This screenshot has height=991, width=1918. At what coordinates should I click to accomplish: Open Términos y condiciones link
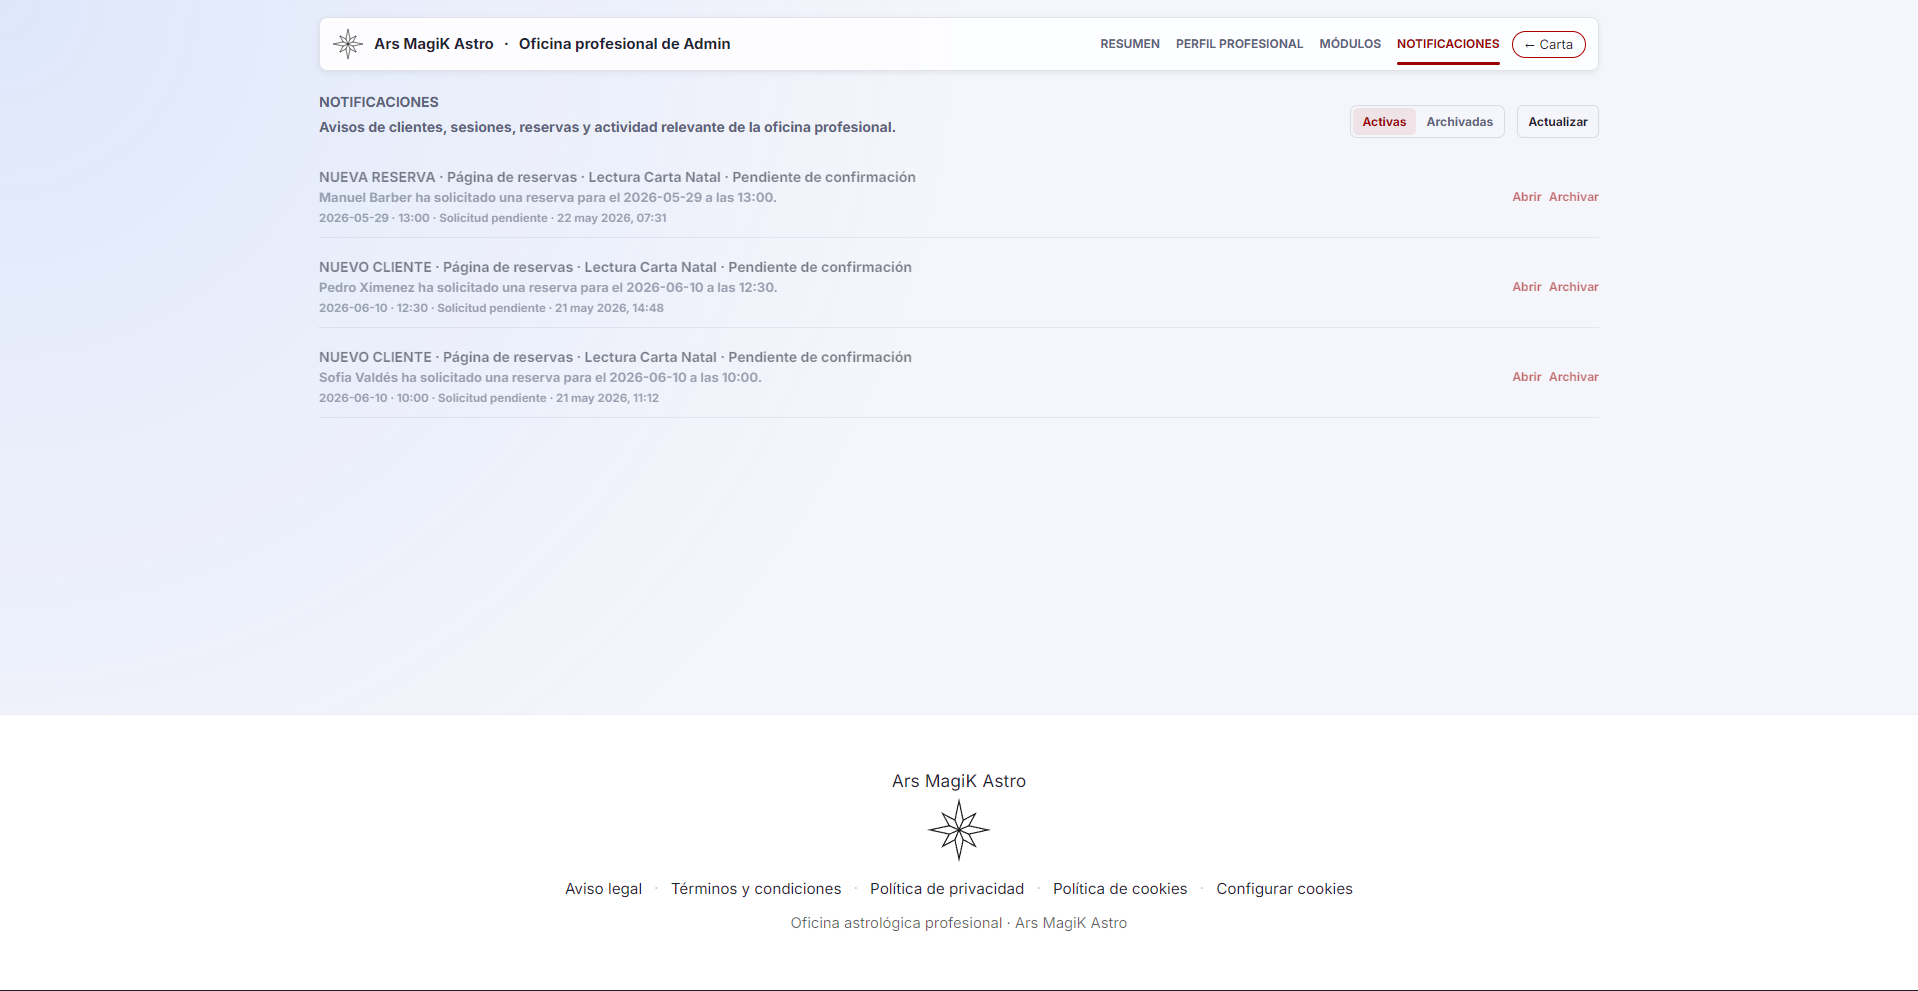756,889
